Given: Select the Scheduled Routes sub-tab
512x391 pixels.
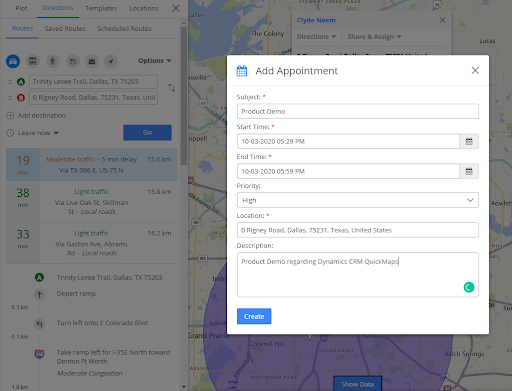Looking at the screenshot, I should pos(124,29).
